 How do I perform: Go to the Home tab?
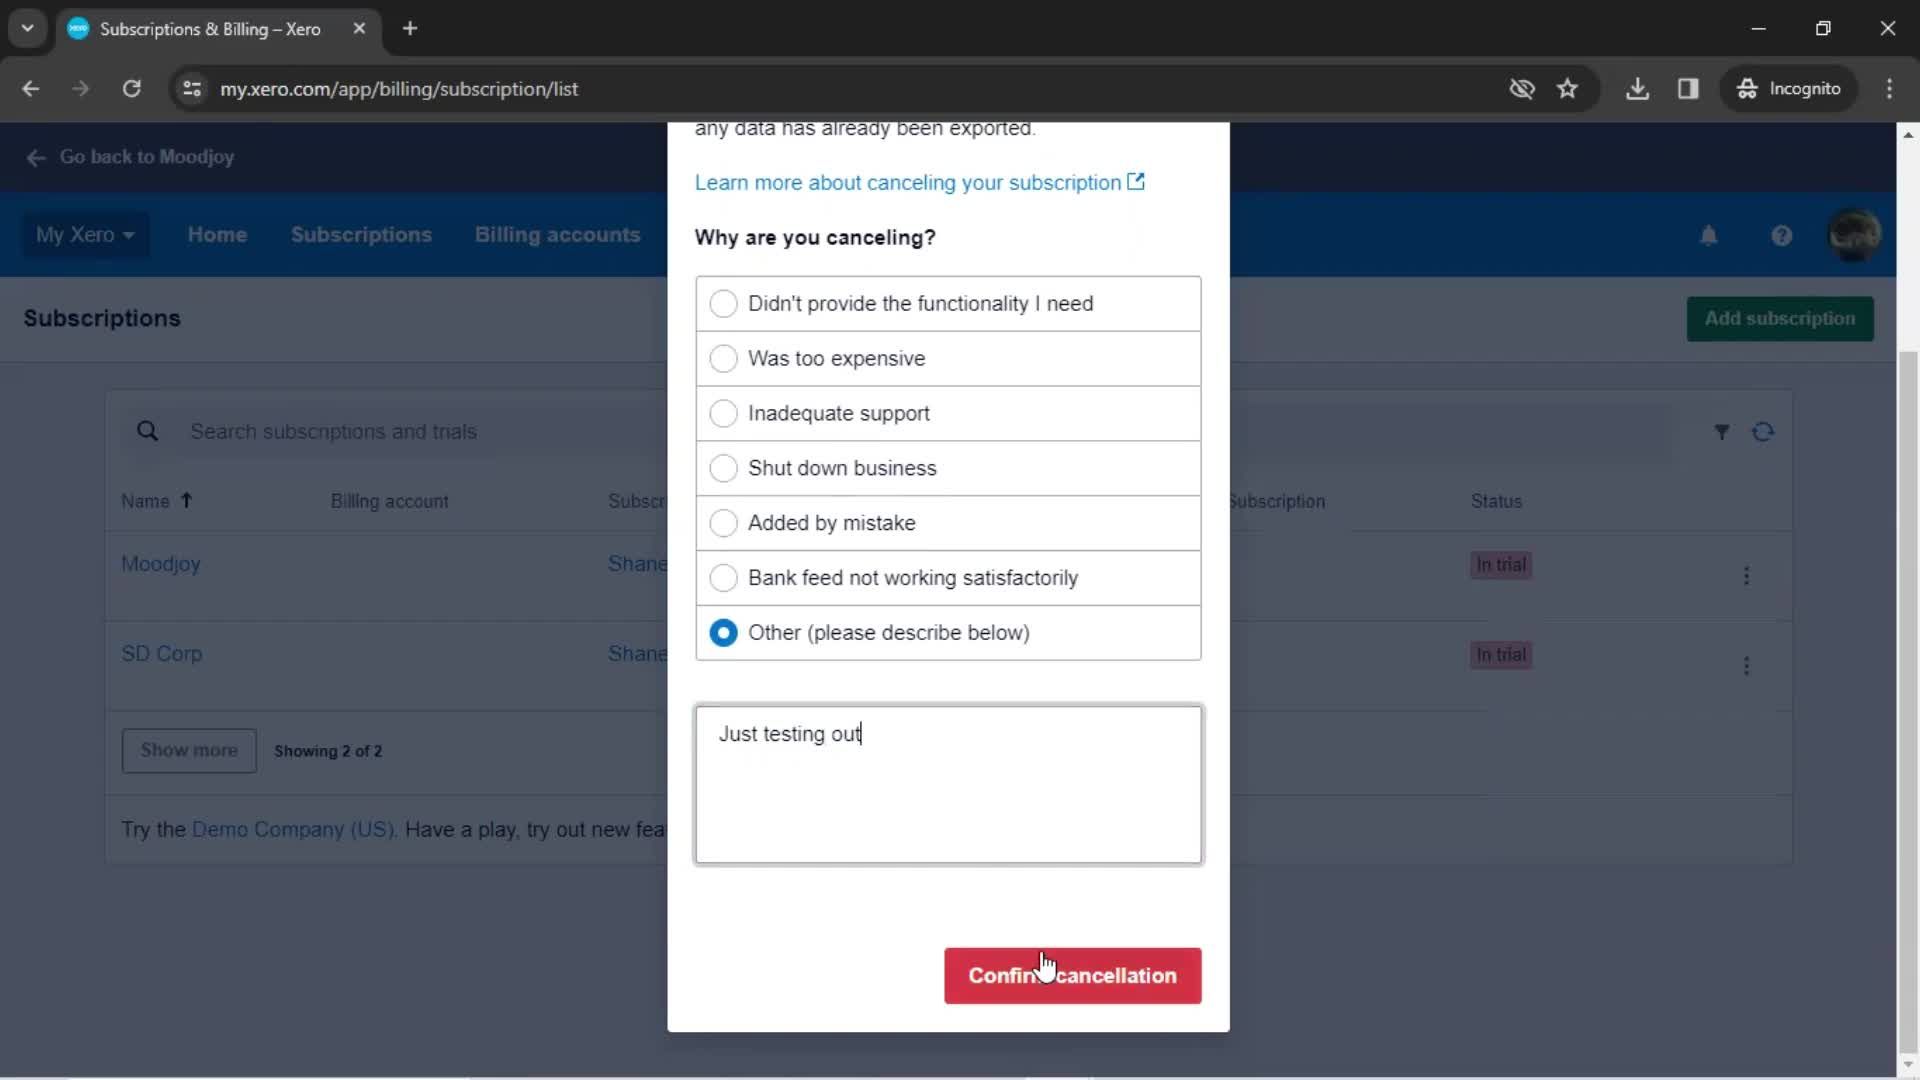tap(217, 235)
